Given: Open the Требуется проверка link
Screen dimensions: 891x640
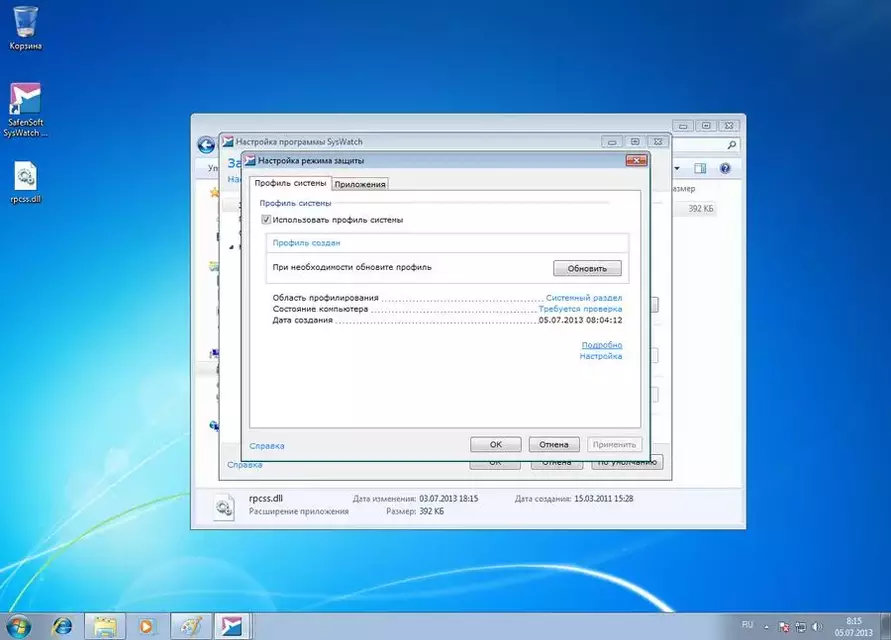Looking at the screenshot, I should point(580,309).
